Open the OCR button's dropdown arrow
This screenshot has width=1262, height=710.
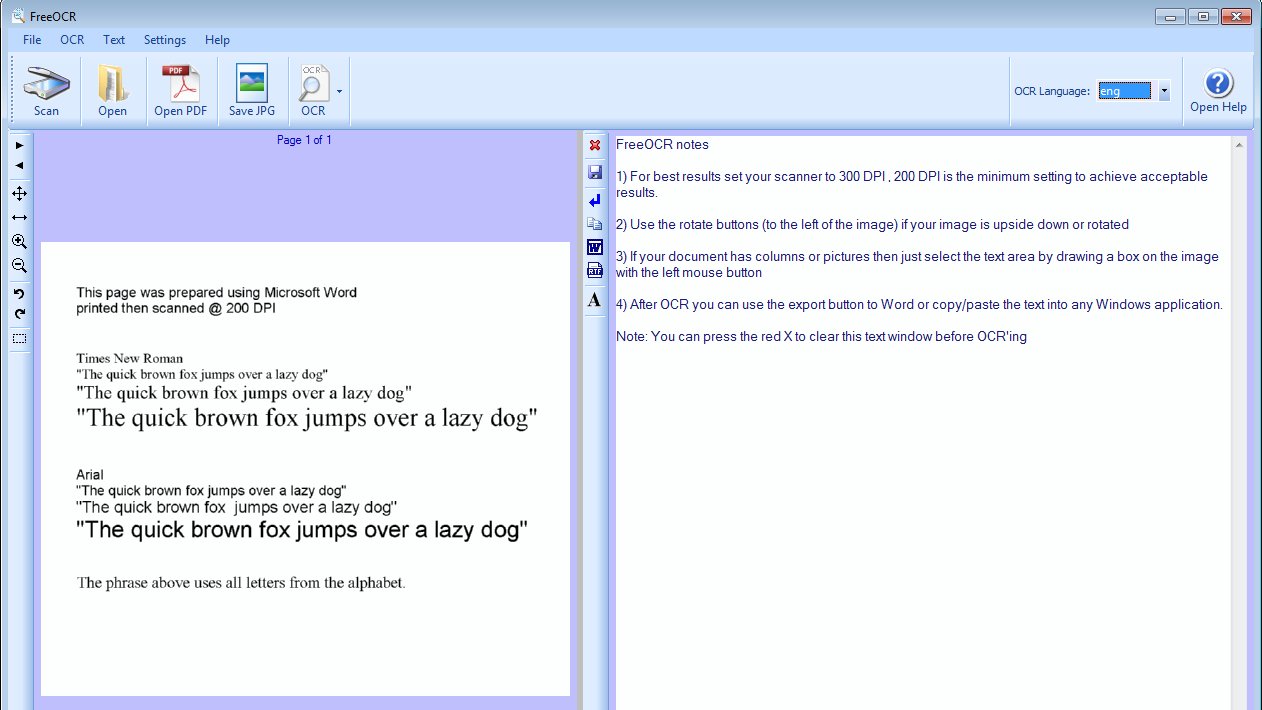pyautogui.click(x=339, y=91)
